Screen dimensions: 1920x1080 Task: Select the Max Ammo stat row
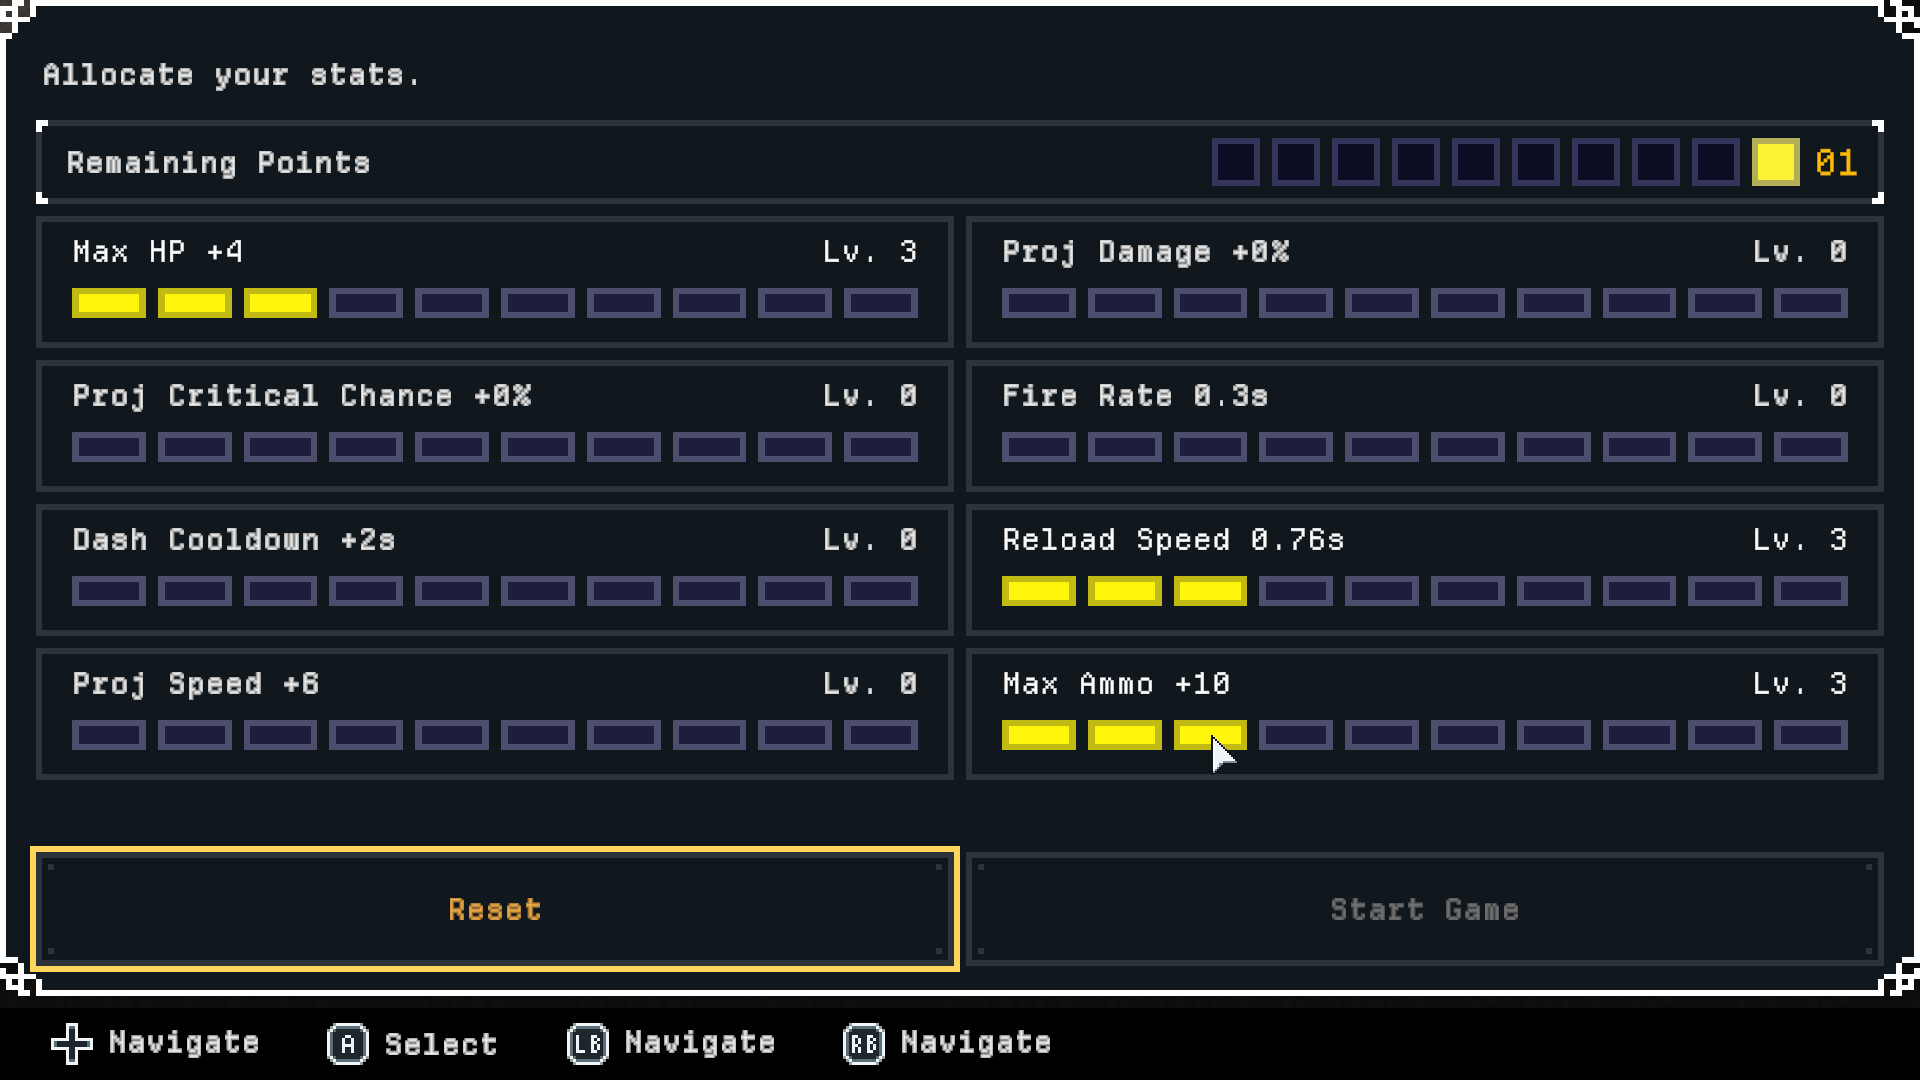pos(1424,714)
